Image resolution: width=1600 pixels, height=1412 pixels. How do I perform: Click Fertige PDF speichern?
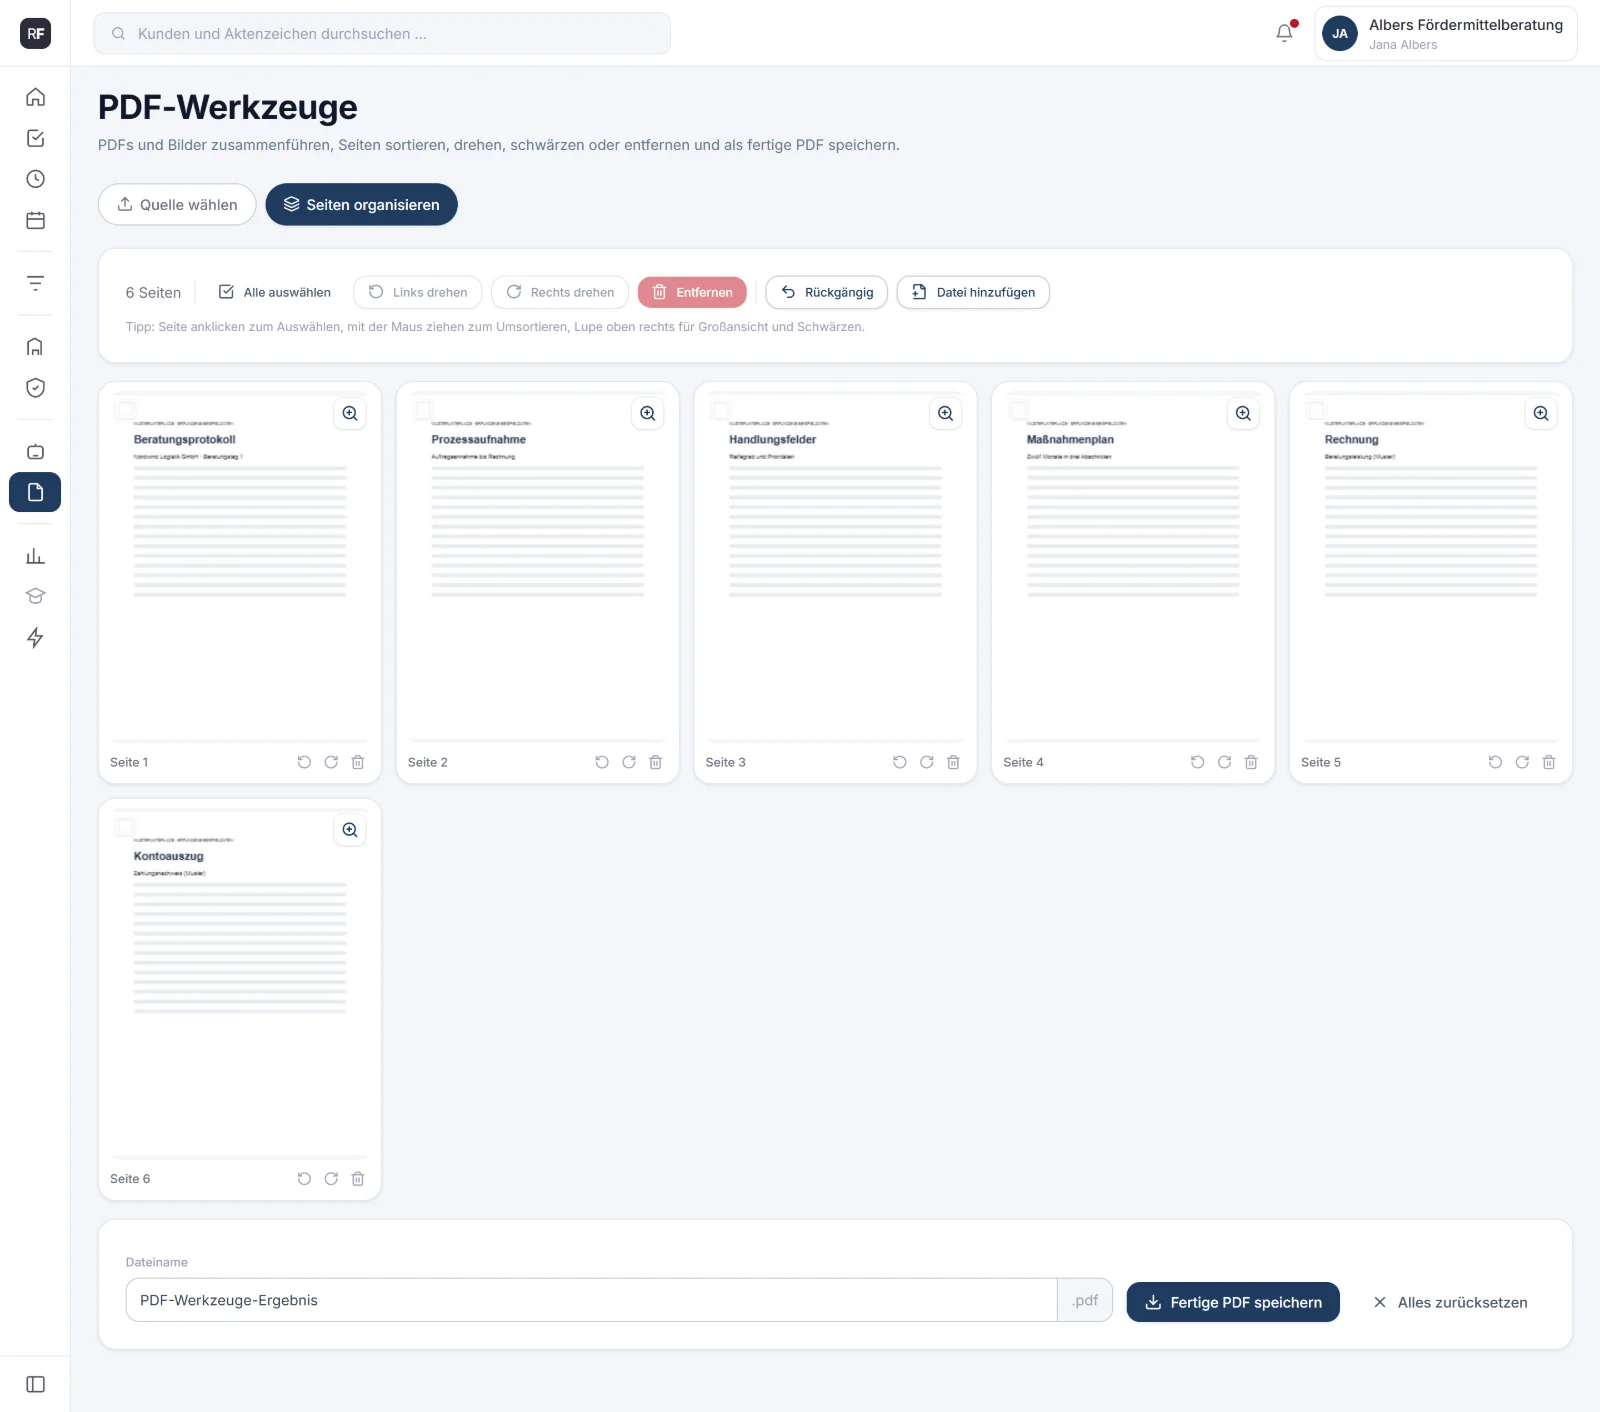click(1233, 1302)
